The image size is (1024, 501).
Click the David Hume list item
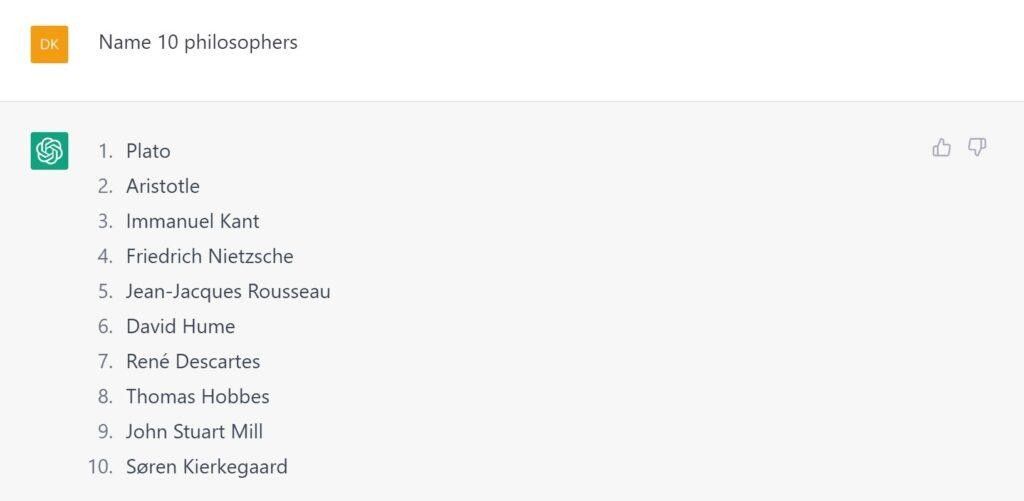[x=180, y=326]
